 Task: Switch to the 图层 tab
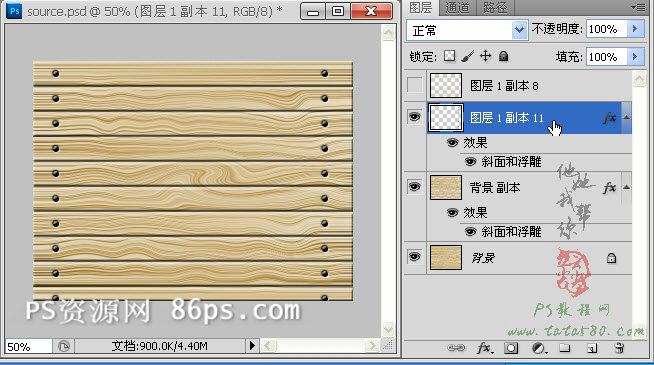tap(420, 7)
